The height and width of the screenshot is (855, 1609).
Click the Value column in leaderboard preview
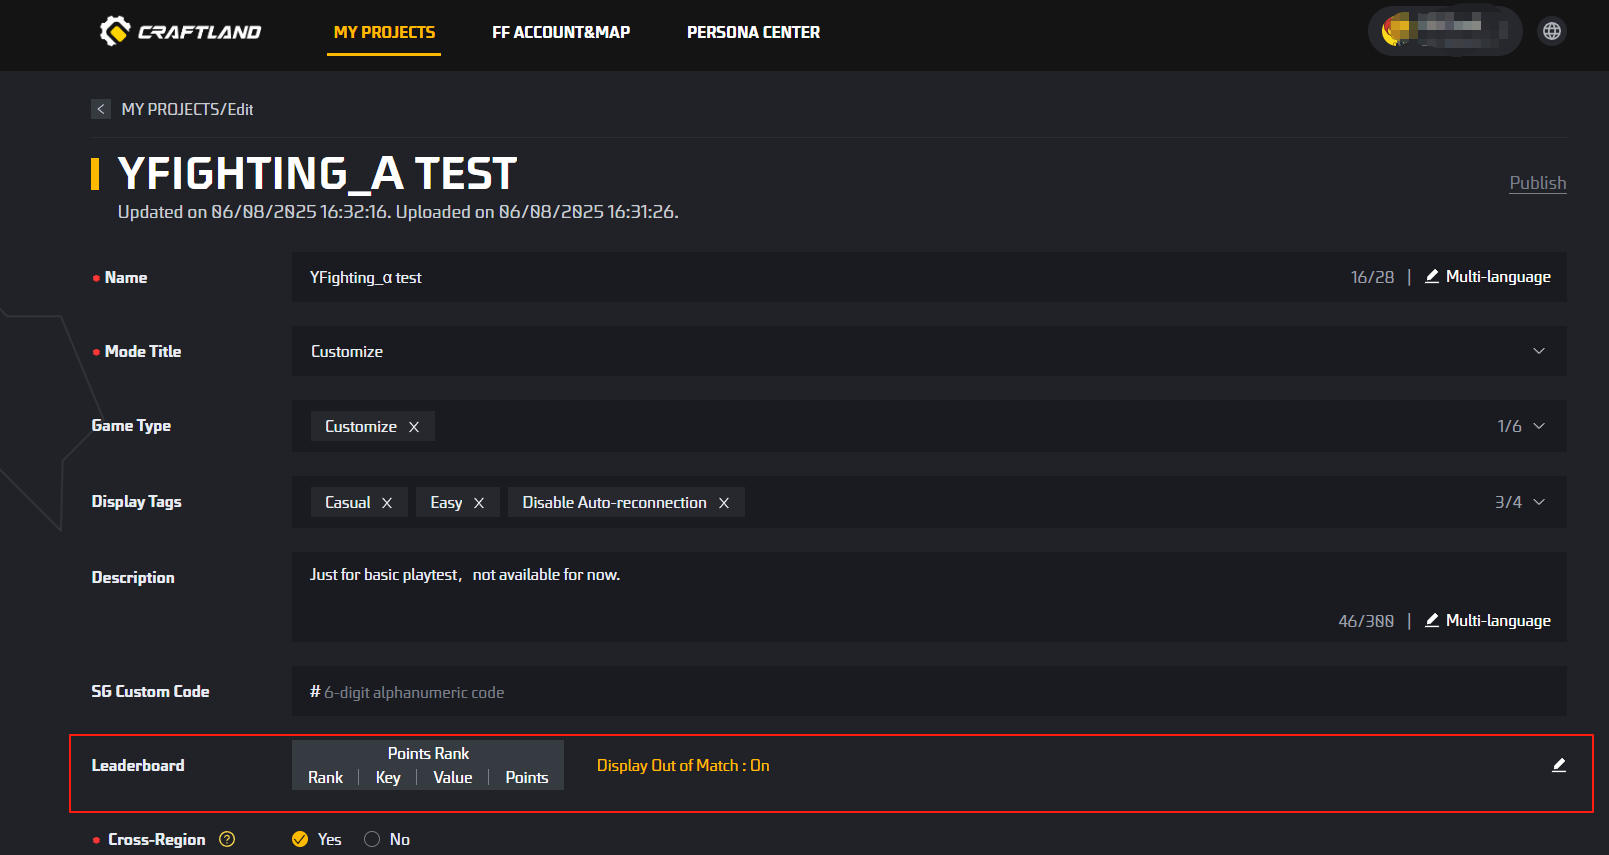pyautogui.click(x=453, y=777)
